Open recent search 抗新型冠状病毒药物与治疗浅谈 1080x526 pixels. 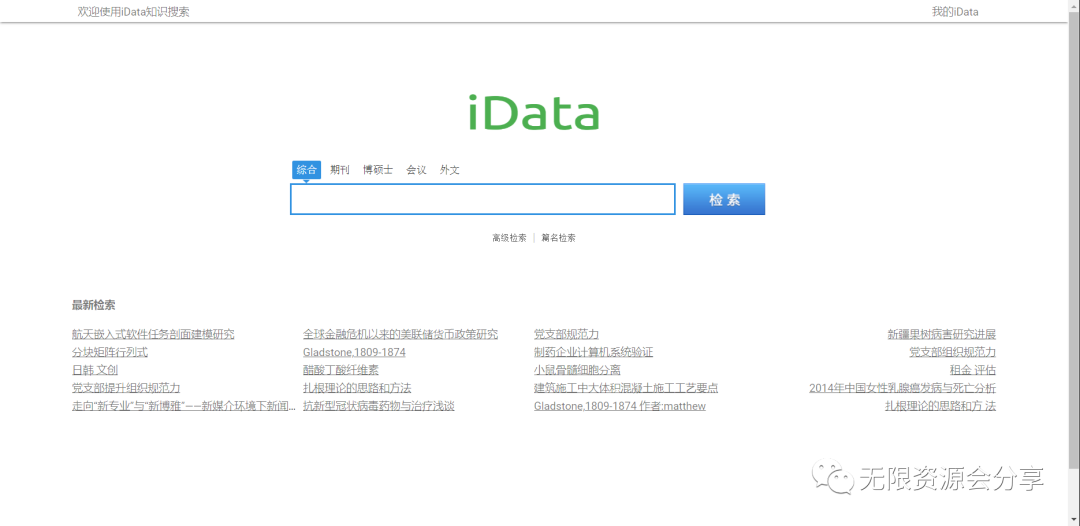[379, 406]
